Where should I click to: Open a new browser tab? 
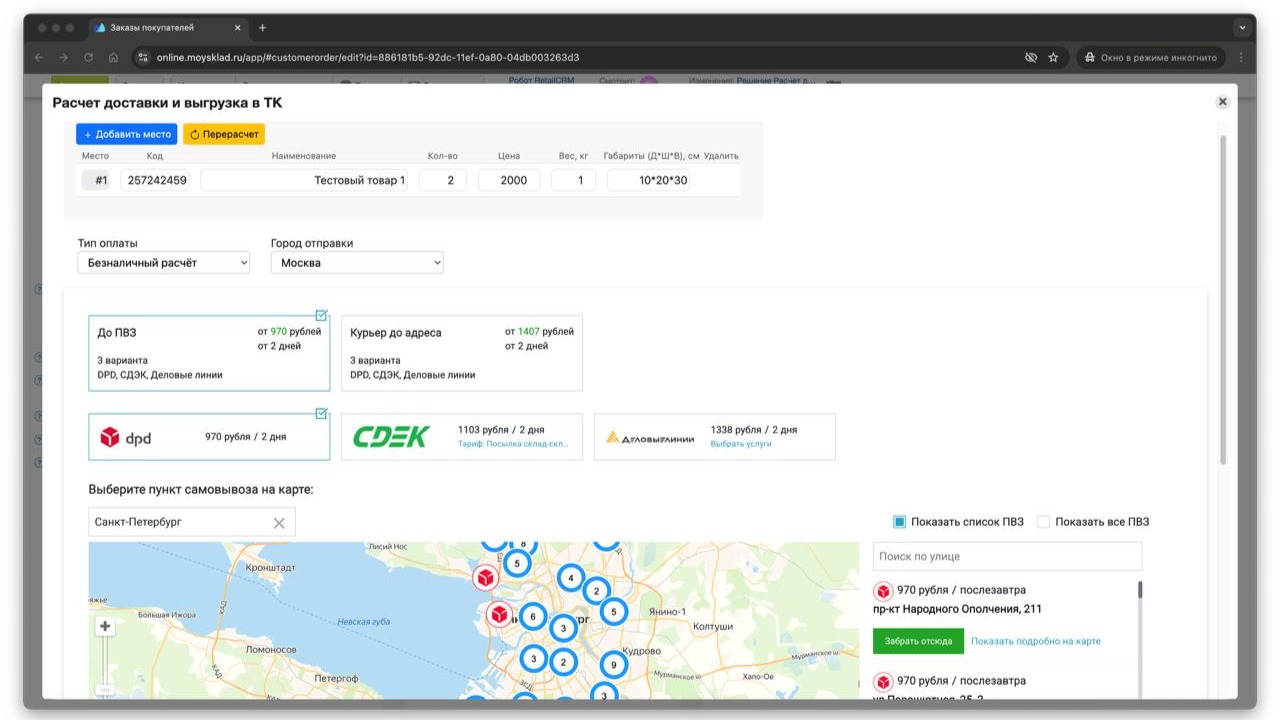[x=263, y=28]
